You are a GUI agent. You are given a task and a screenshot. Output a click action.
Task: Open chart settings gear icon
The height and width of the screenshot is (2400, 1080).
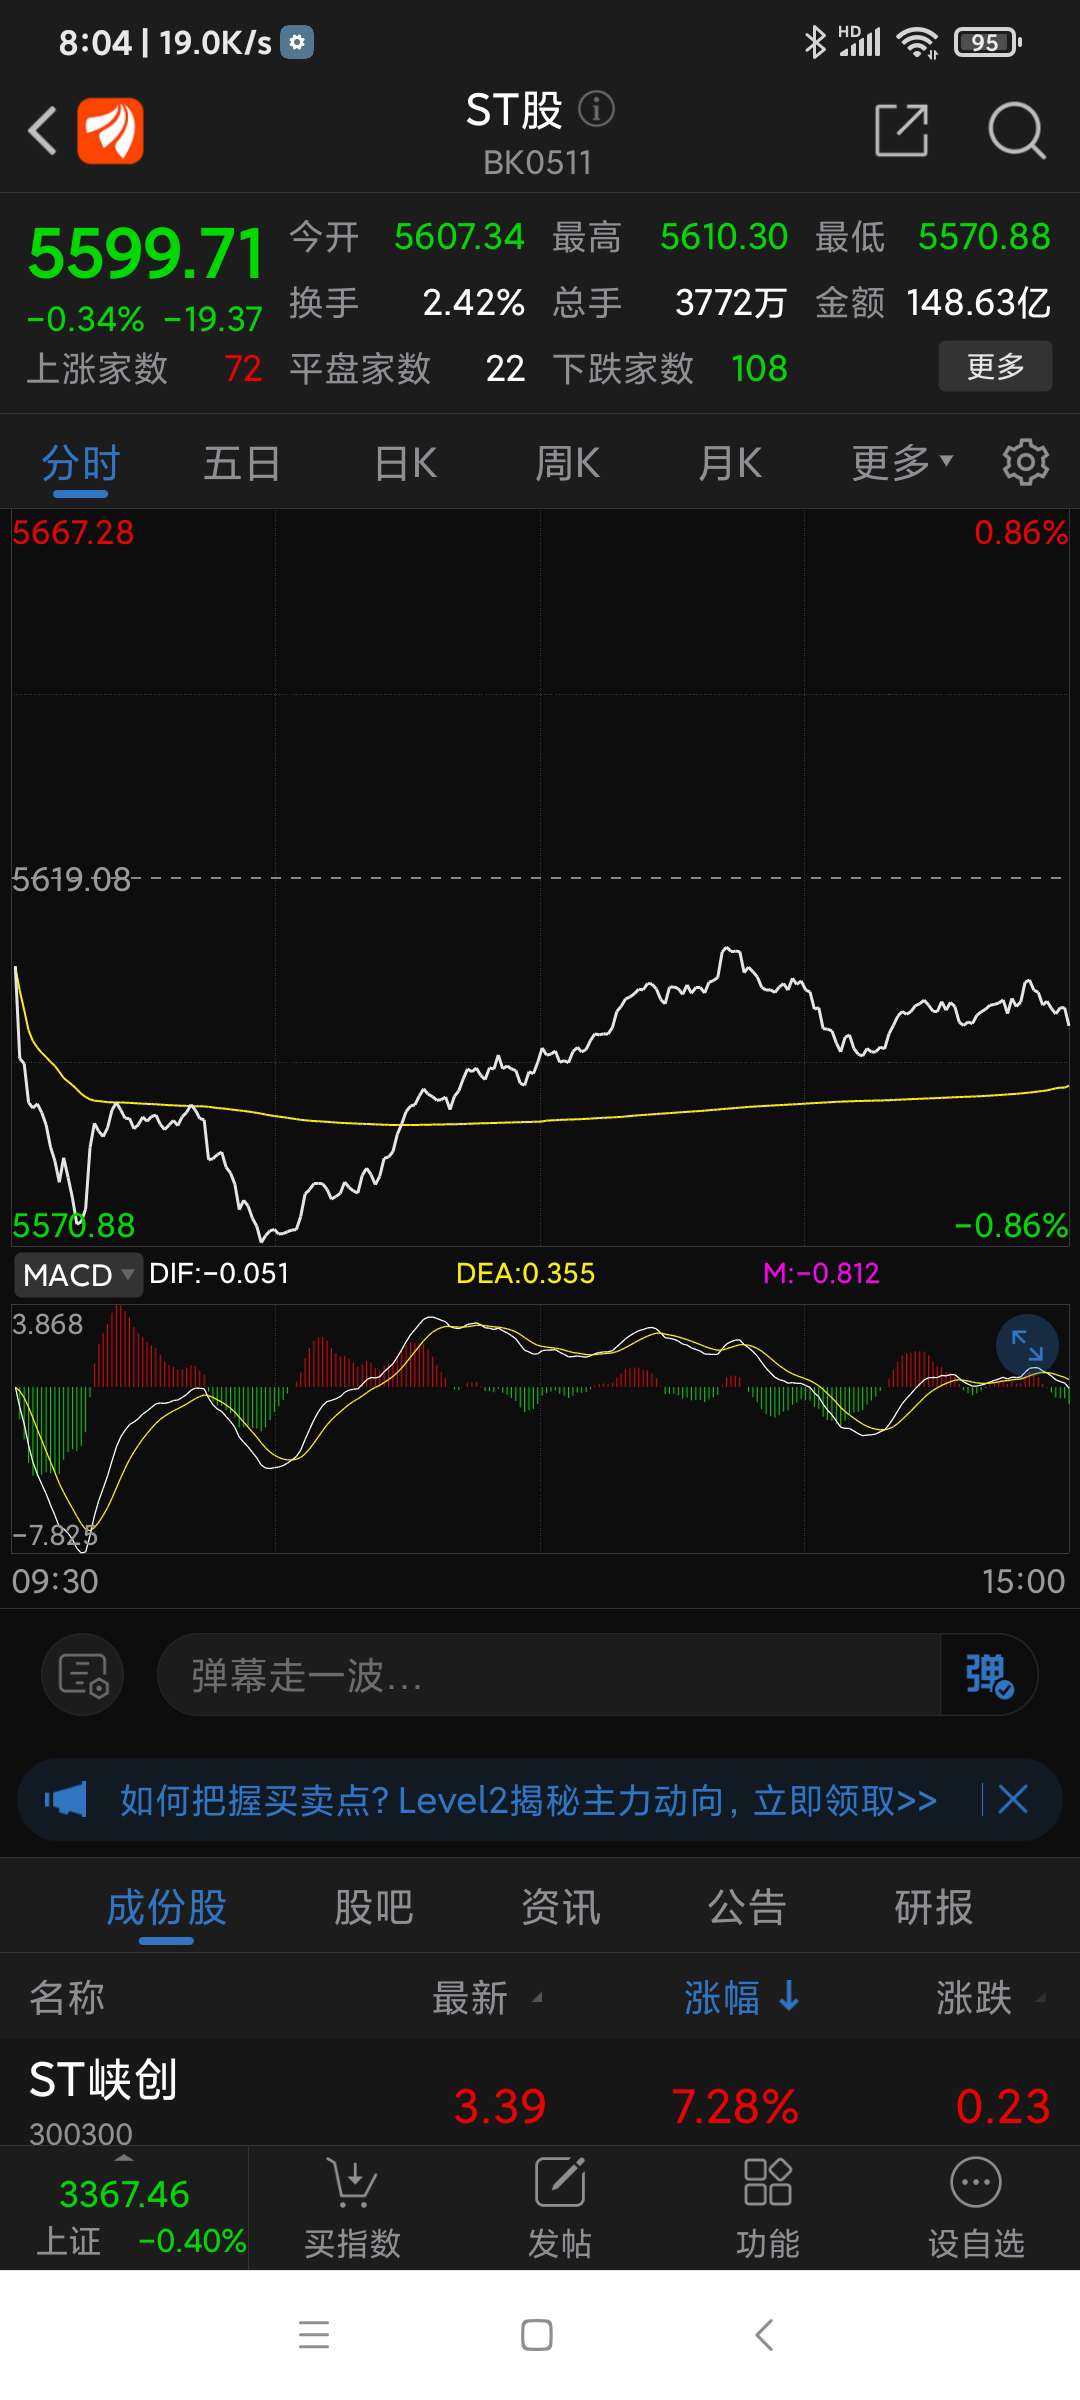tap(1025, 463)
